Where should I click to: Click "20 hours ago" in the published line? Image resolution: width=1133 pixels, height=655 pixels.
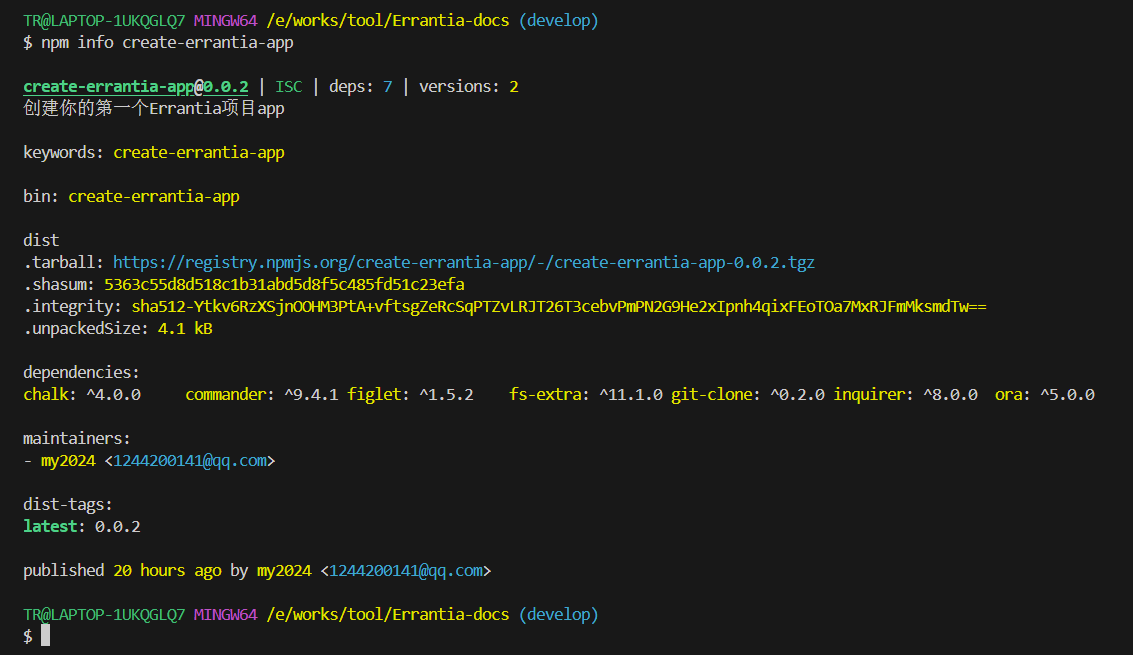point(167,570)
